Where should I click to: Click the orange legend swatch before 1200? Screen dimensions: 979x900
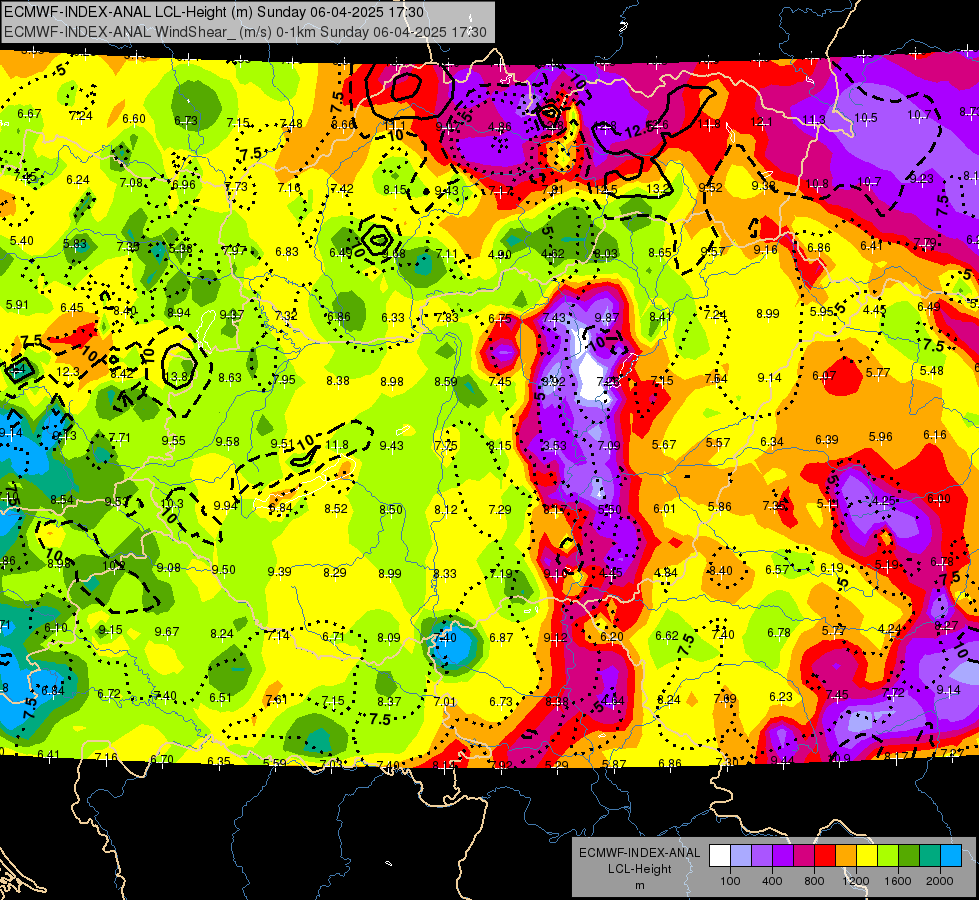point(845,856)
